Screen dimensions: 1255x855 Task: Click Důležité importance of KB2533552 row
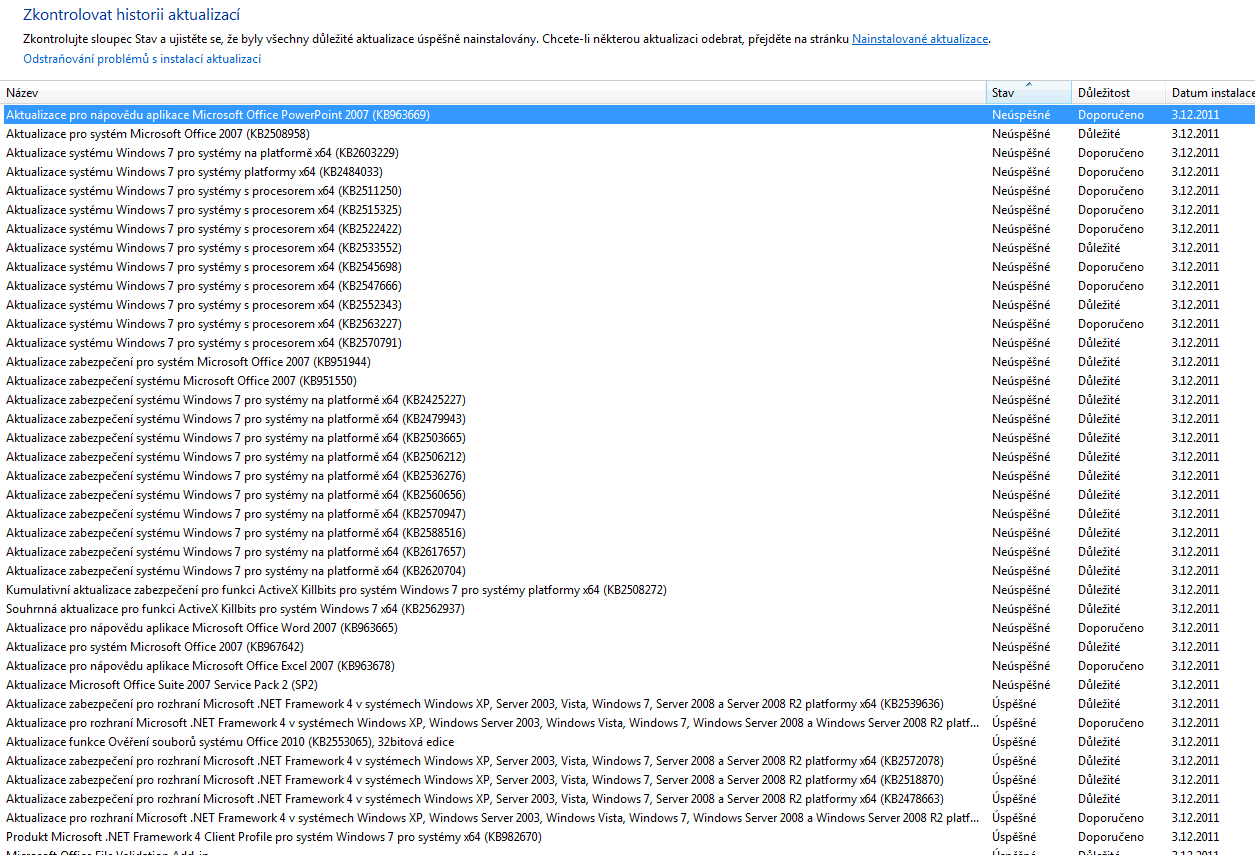1099,248
